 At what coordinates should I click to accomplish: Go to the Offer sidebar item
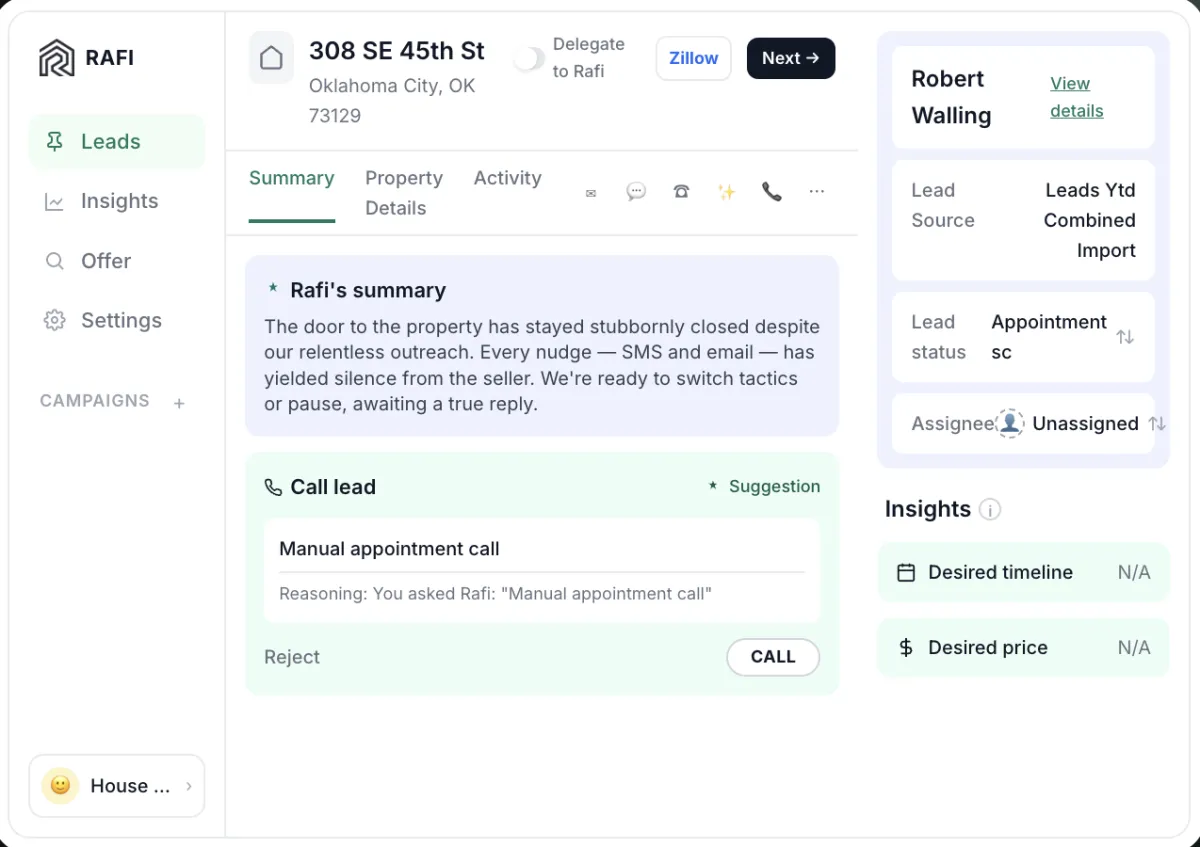click(116, 261)
